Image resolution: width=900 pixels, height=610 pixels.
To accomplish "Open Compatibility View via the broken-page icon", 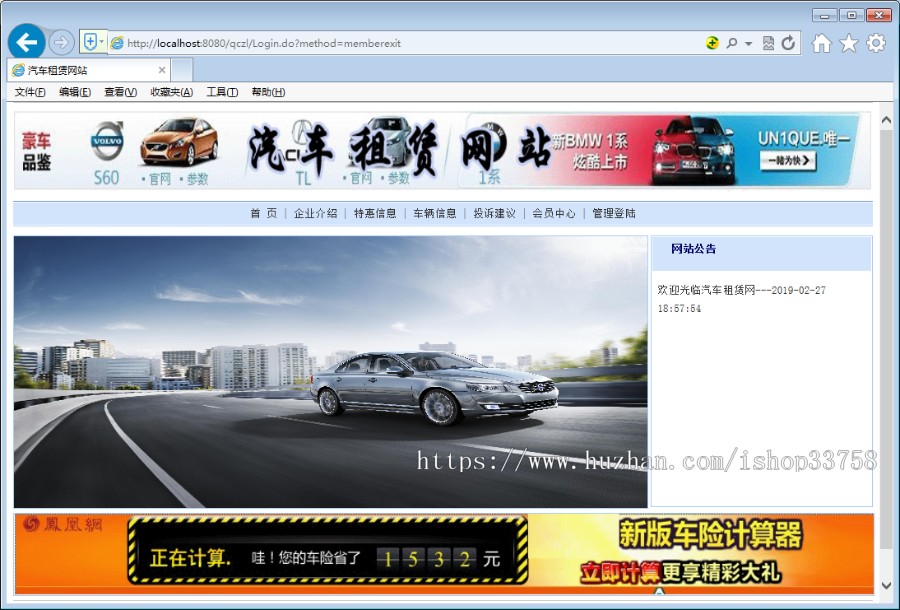I will pyautogui.click(x=768, y=43).
